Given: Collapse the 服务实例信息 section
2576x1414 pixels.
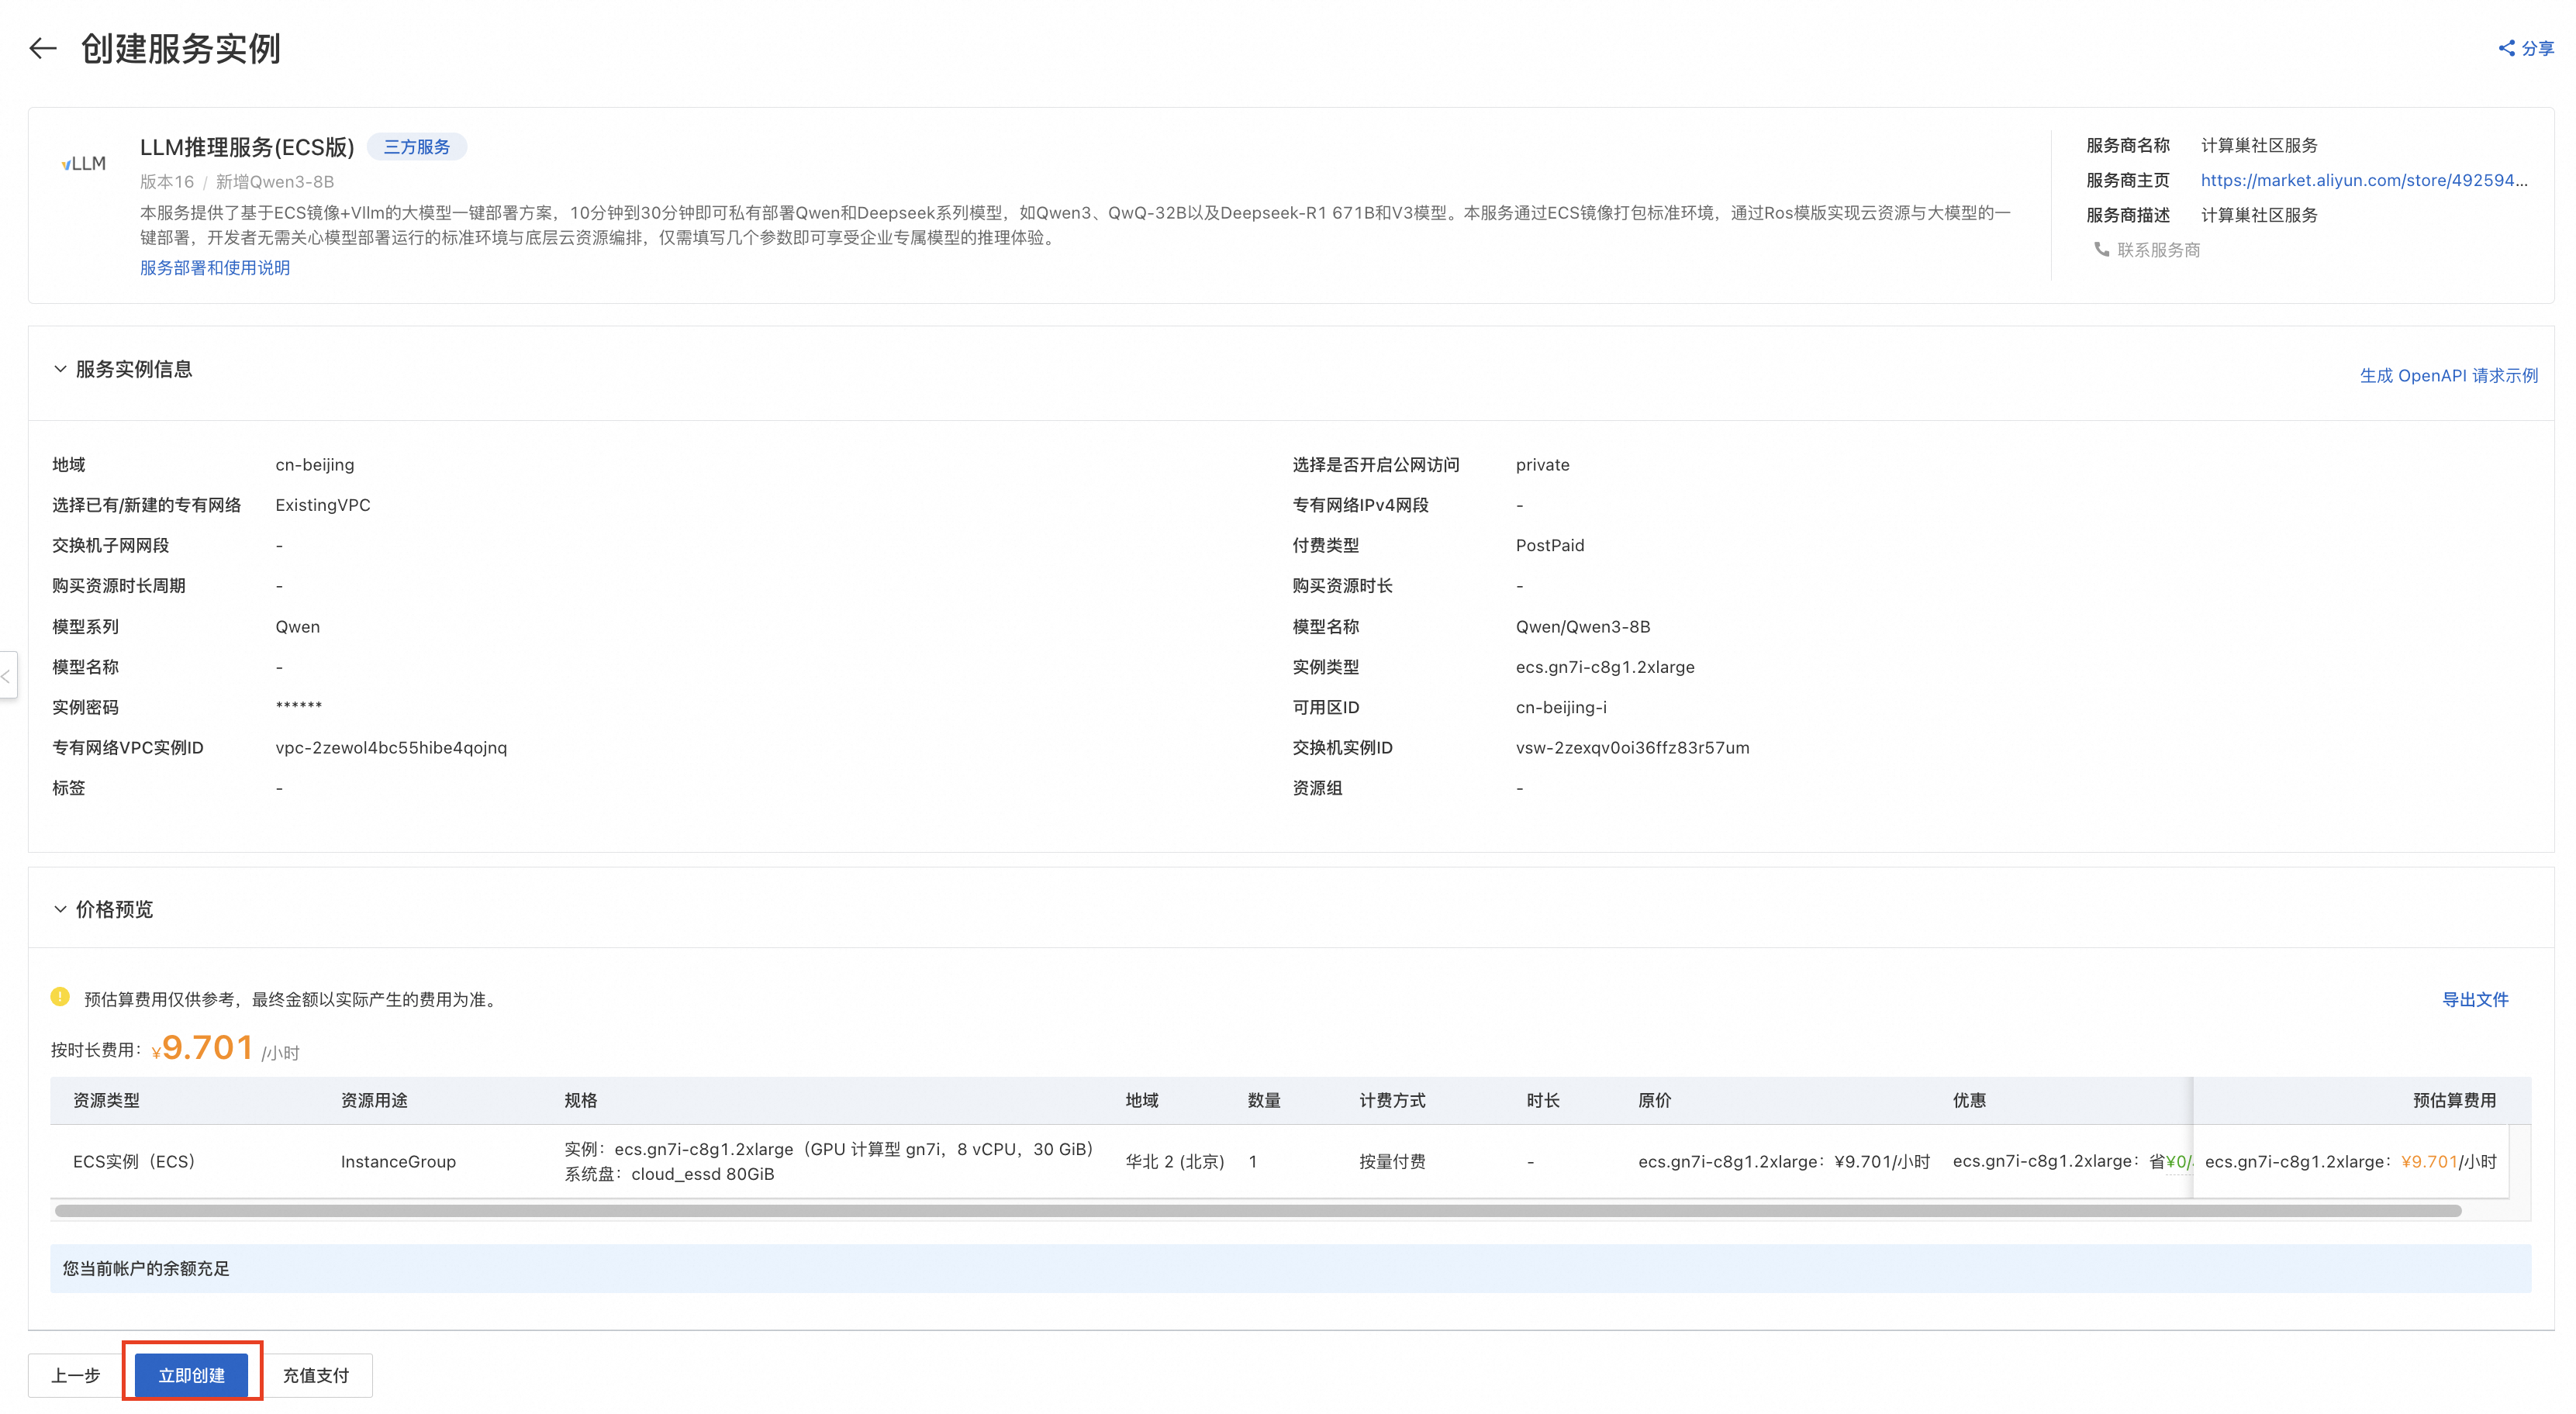Looking at the screenshot, I should (60, 369).
